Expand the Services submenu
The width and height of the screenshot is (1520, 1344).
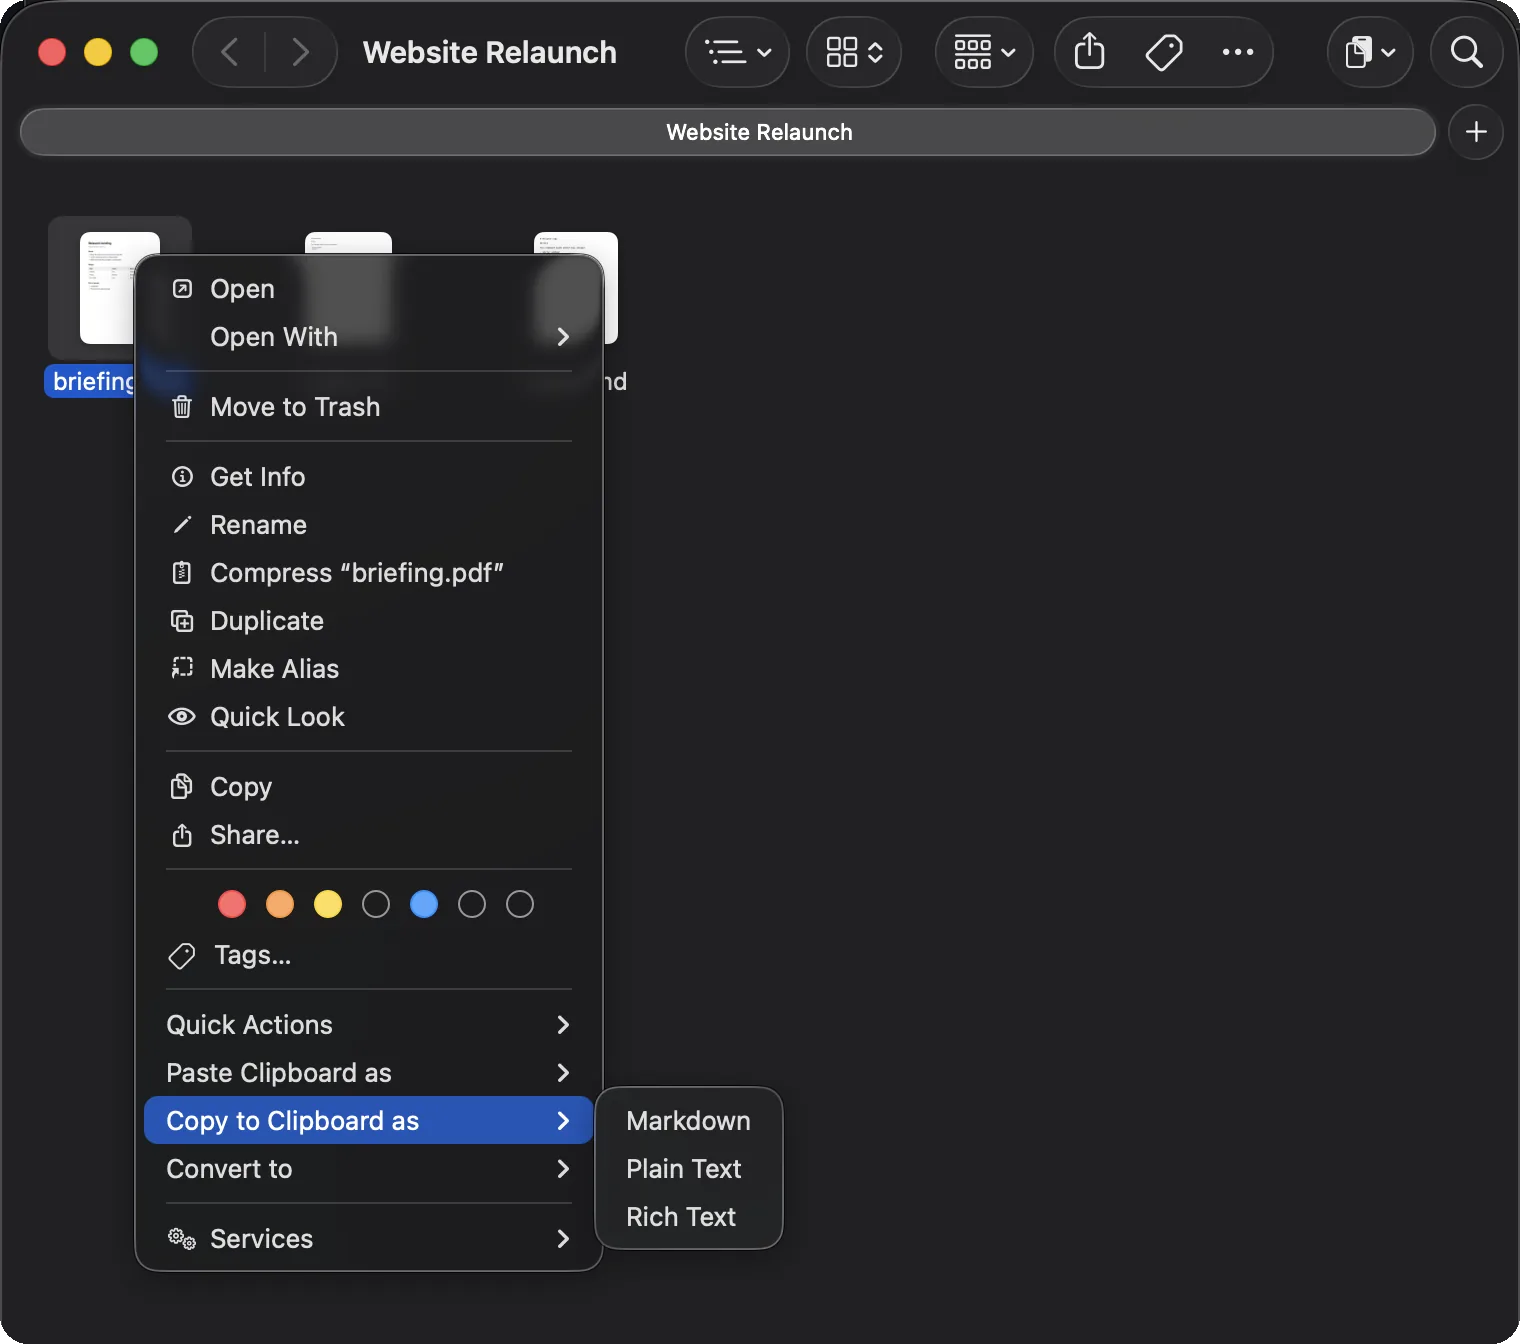coord(368,1239)
